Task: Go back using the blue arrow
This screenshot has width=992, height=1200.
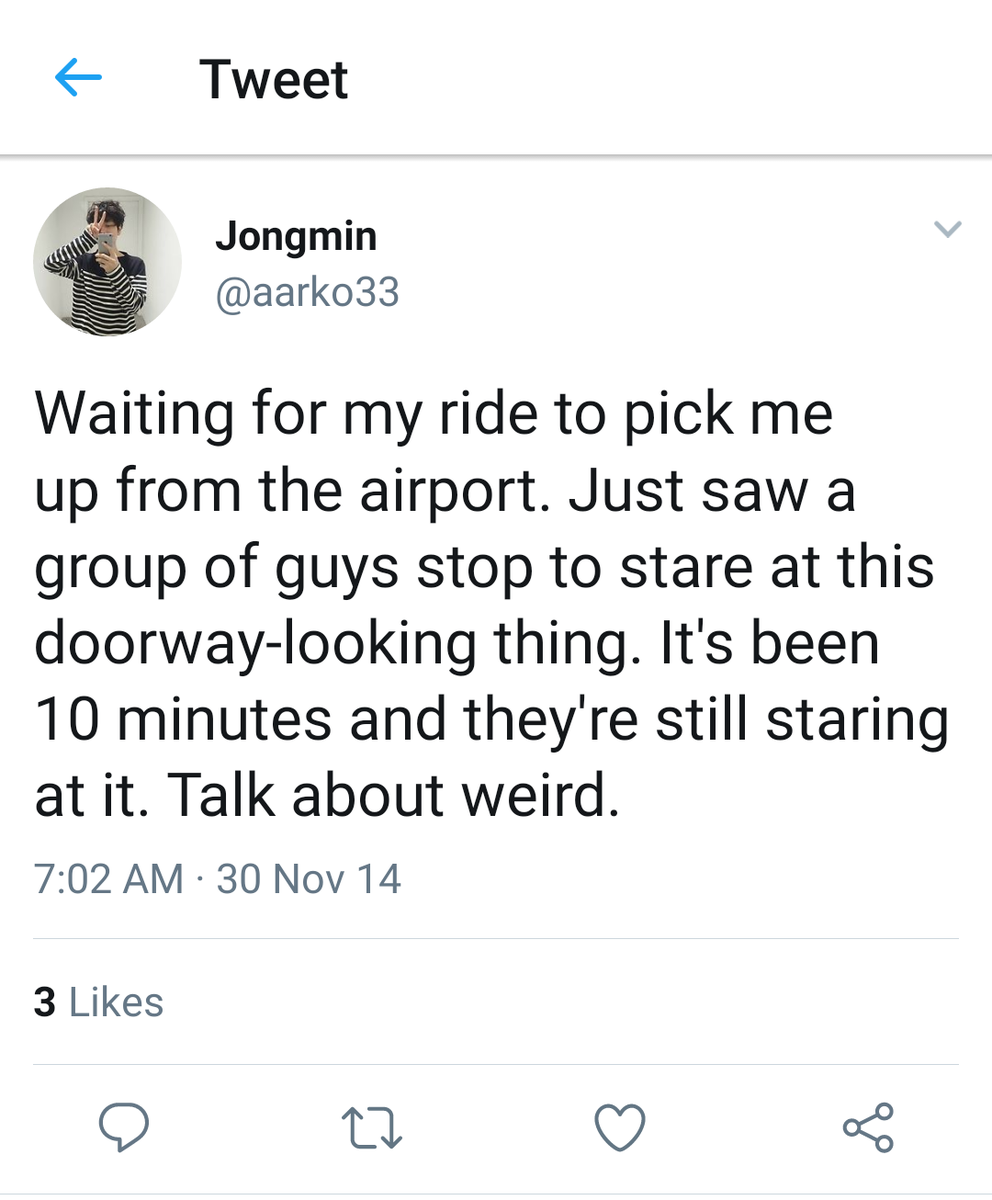Action: tap(78, 78)
